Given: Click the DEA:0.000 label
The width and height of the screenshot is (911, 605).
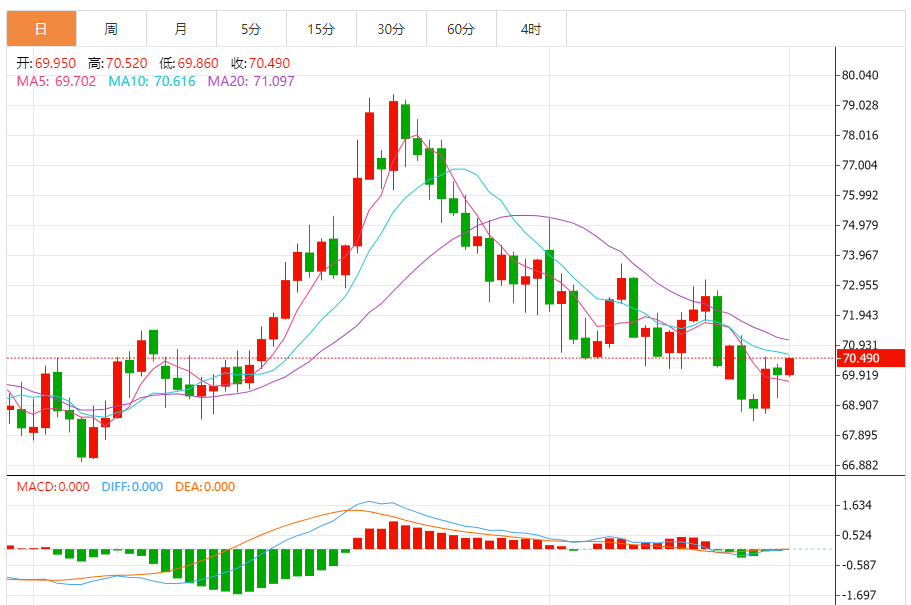Looking at the screenshot, I should pos(205,487).
